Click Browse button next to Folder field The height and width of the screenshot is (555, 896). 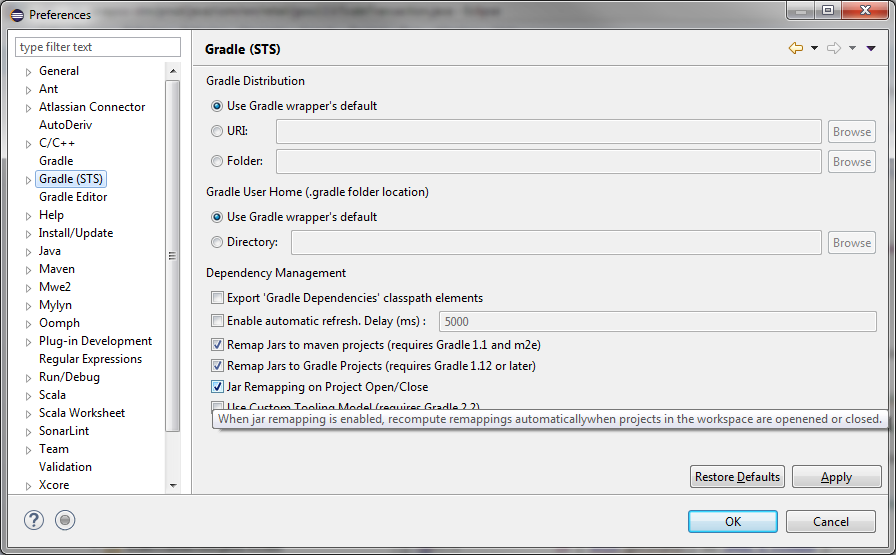coord(852,162)
